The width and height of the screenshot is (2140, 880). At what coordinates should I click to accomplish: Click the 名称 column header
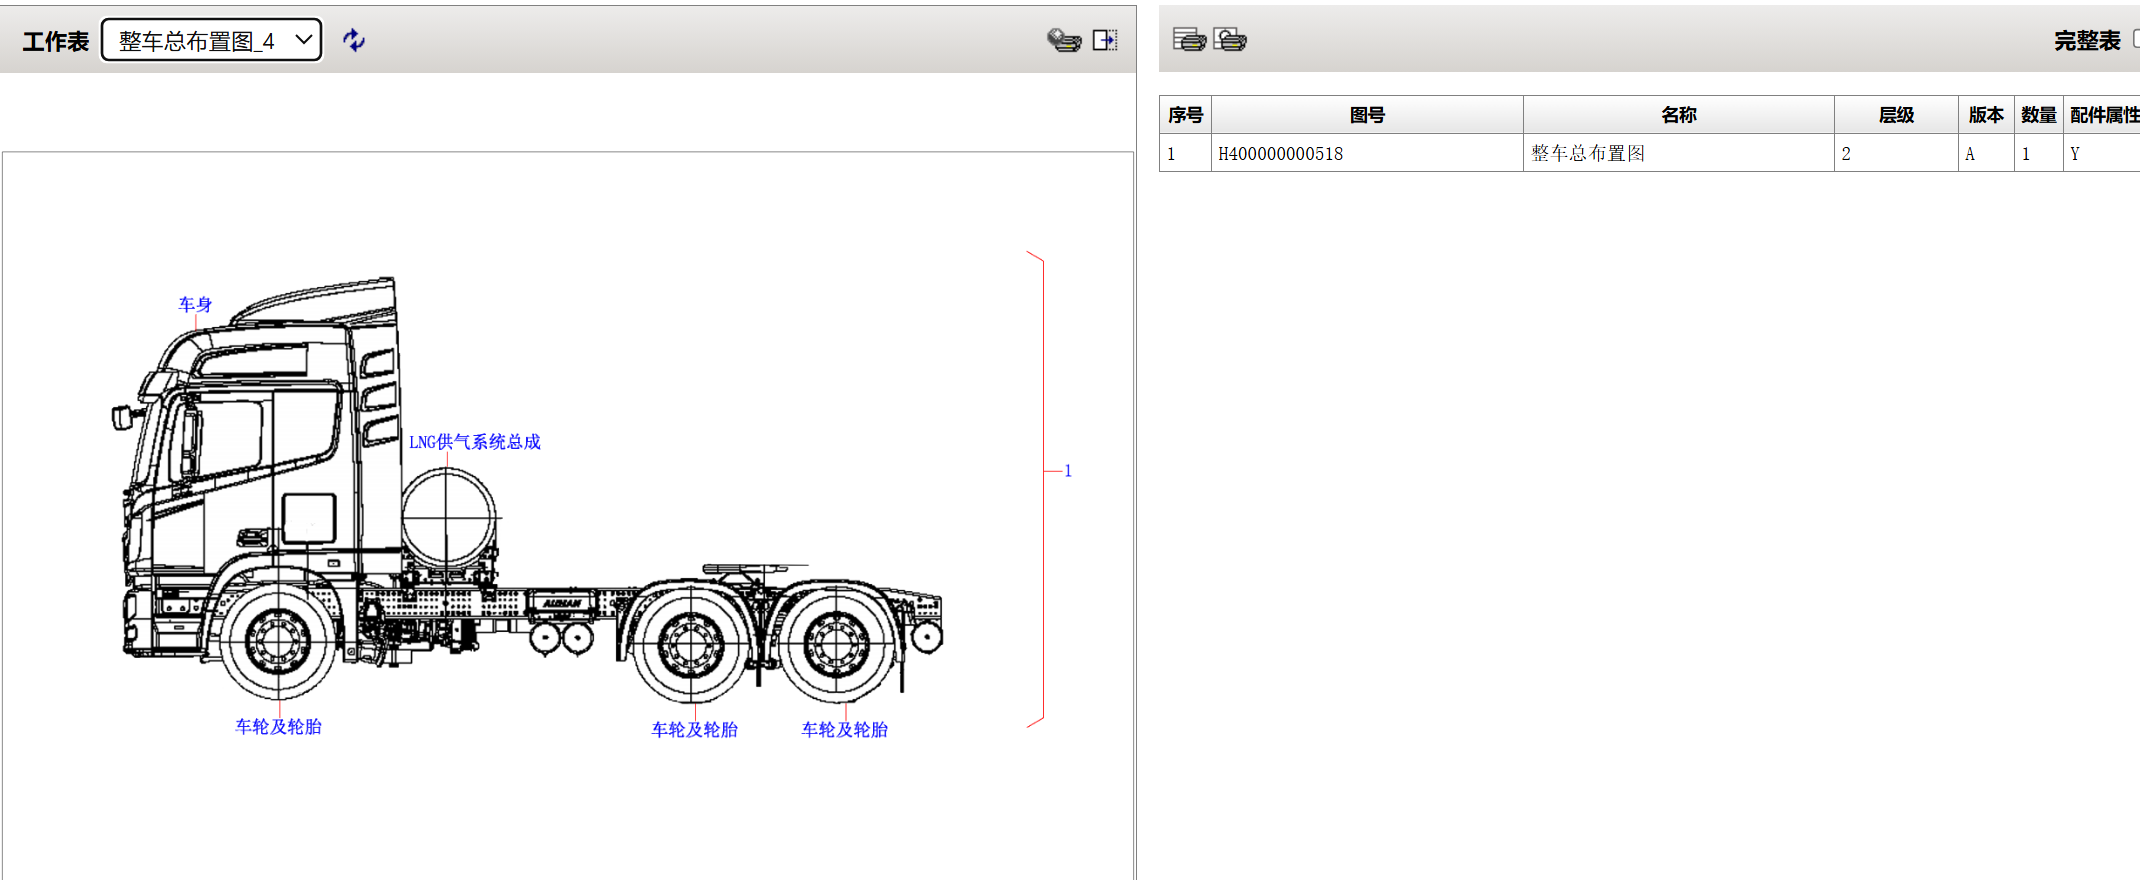pos(1678,115)
